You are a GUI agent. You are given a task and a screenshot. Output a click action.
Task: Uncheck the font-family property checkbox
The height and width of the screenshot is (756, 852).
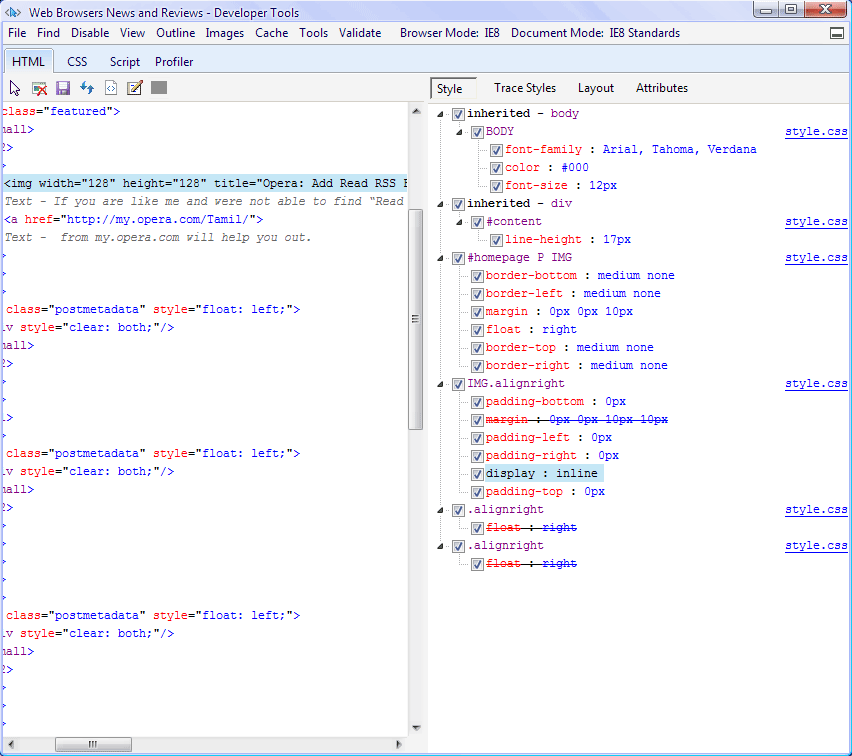(496, 150)
